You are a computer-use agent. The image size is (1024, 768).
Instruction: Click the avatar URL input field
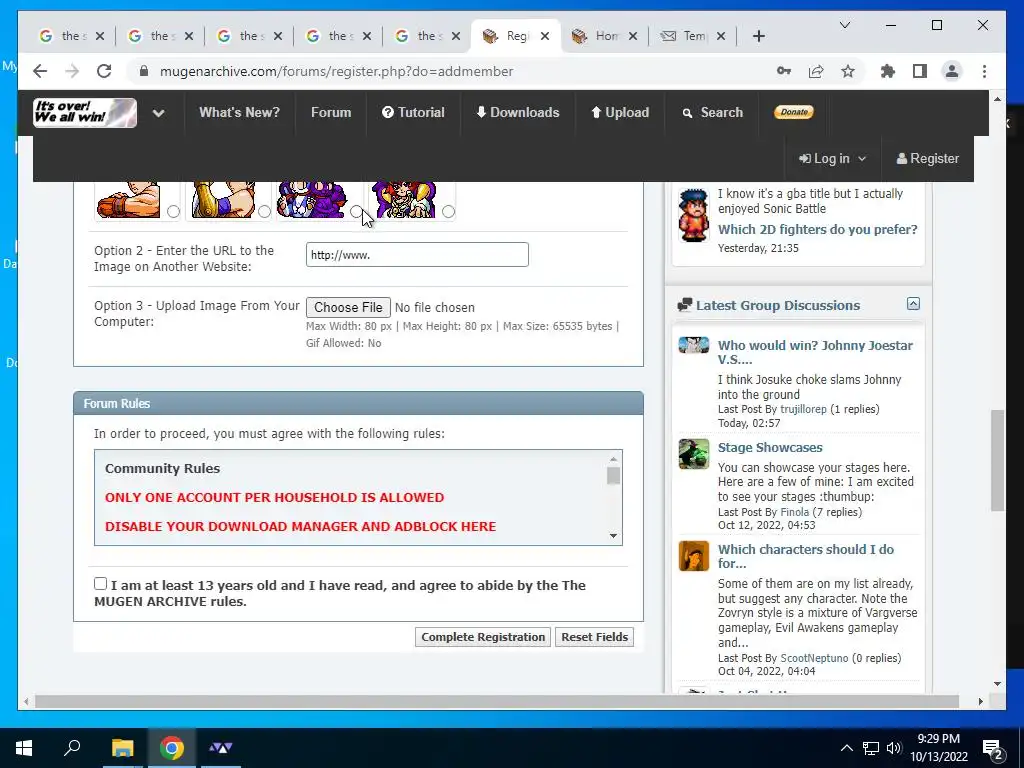(417, 255)
